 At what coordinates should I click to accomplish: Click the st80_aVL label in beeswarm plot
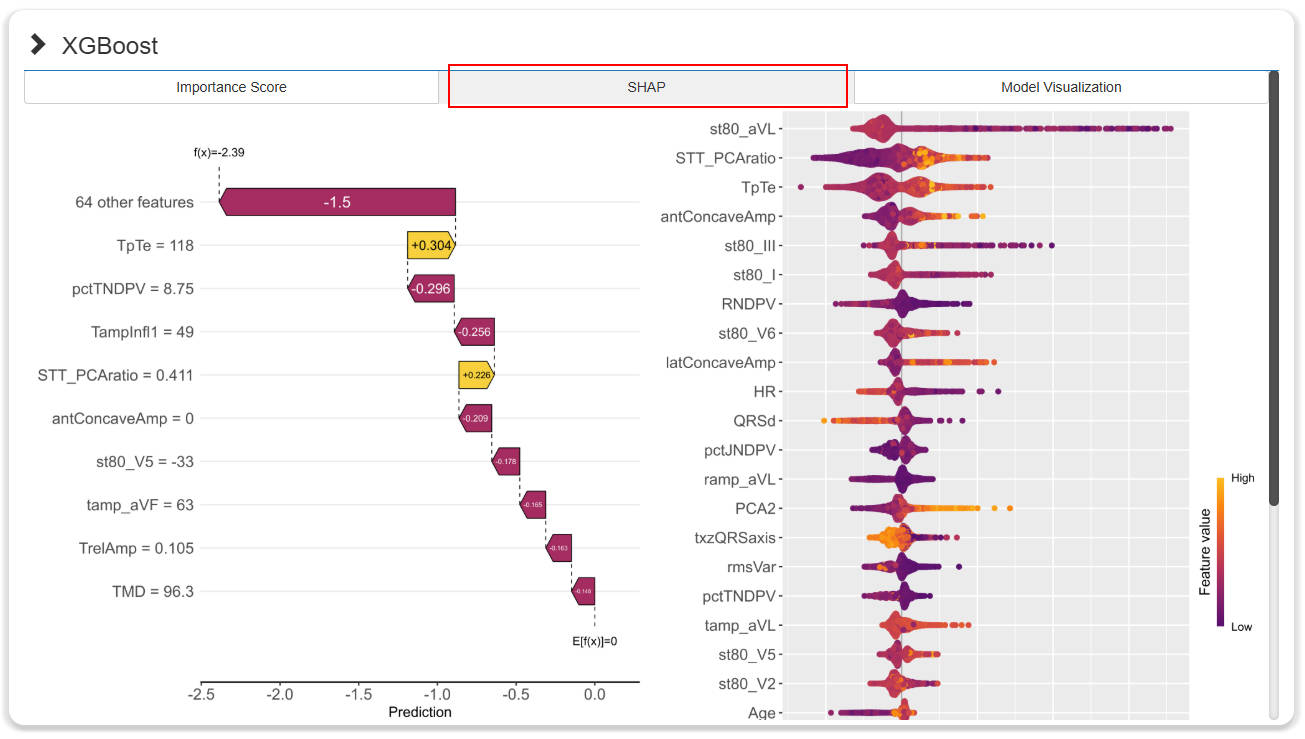[743, 128]
